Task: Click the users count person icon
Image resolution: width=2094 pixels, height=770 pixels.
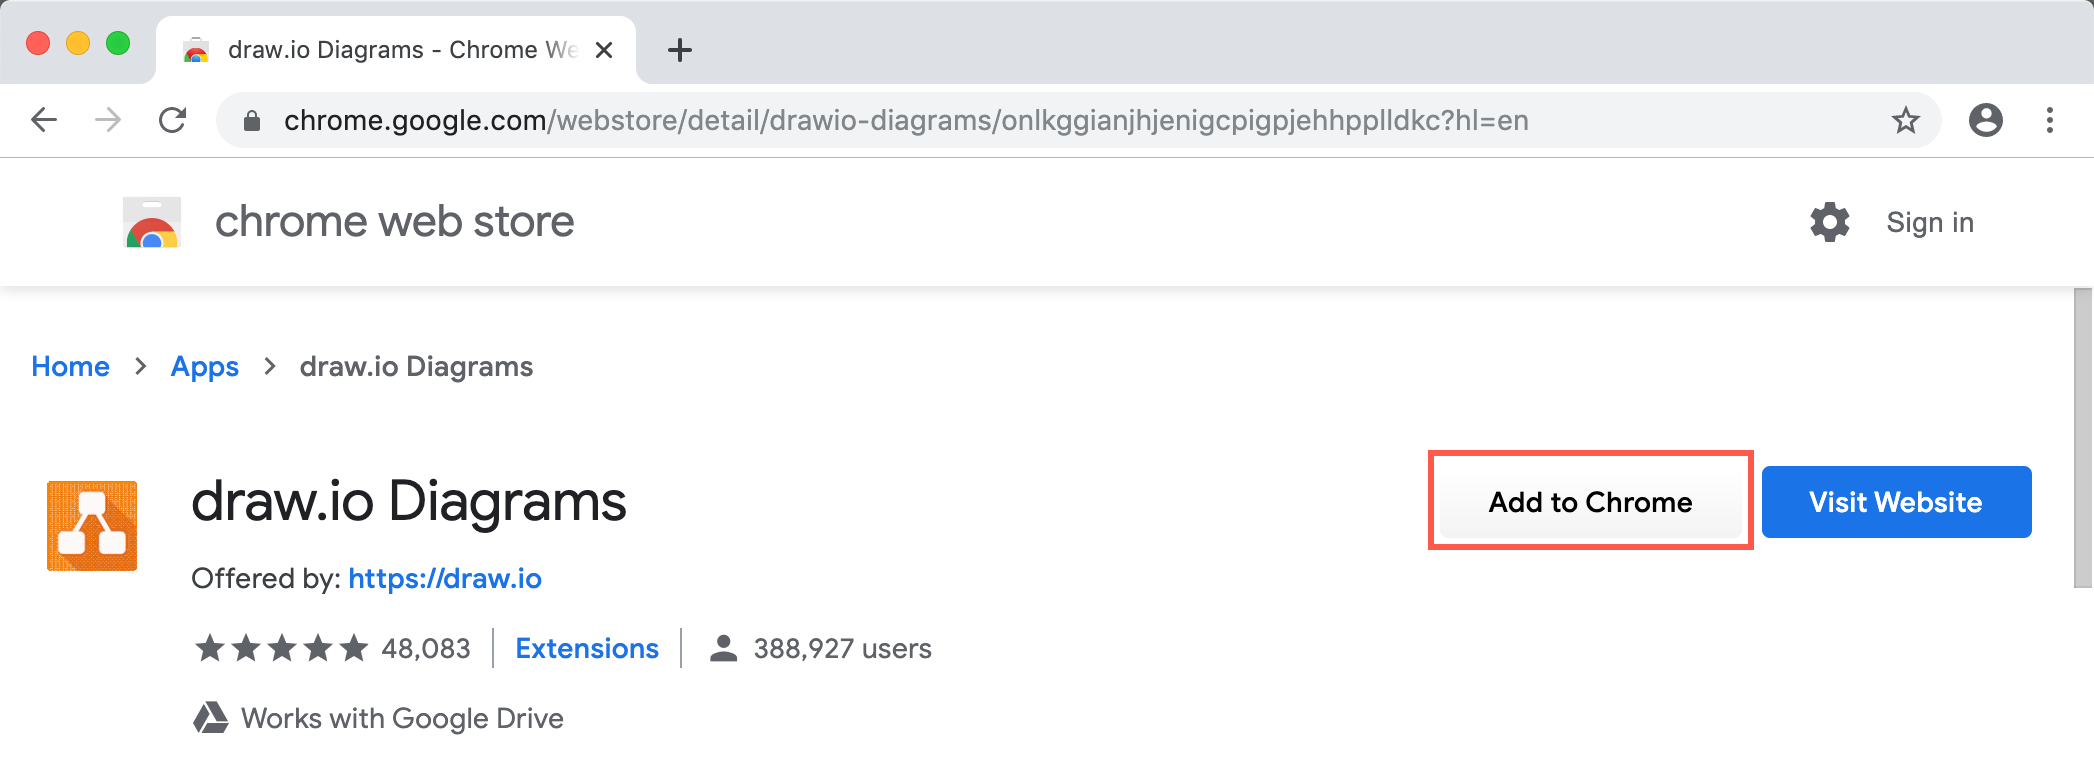Action: (x=723, y=648)
